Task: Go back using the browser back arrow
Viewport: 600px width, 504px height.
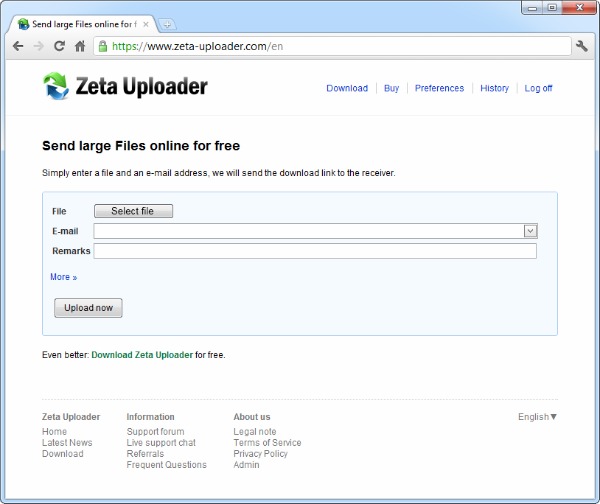Action: pos(18,46)
